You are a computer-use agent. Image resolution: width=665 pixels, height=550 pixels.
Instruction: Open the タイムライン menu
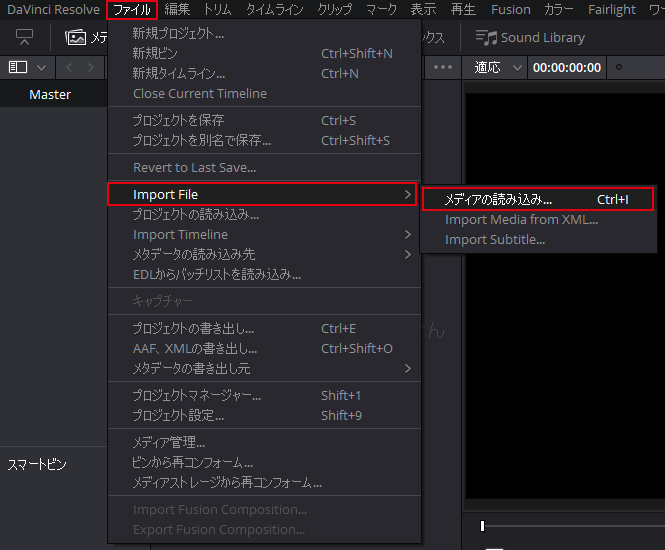(275, 9)
